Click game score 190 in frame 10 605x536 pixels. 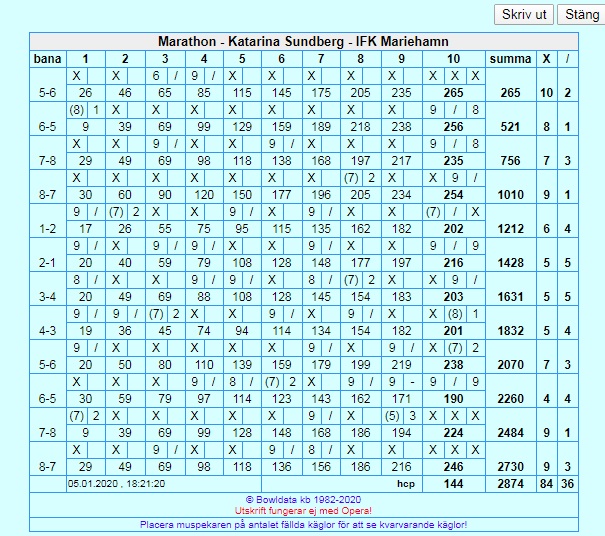[453, 398]
